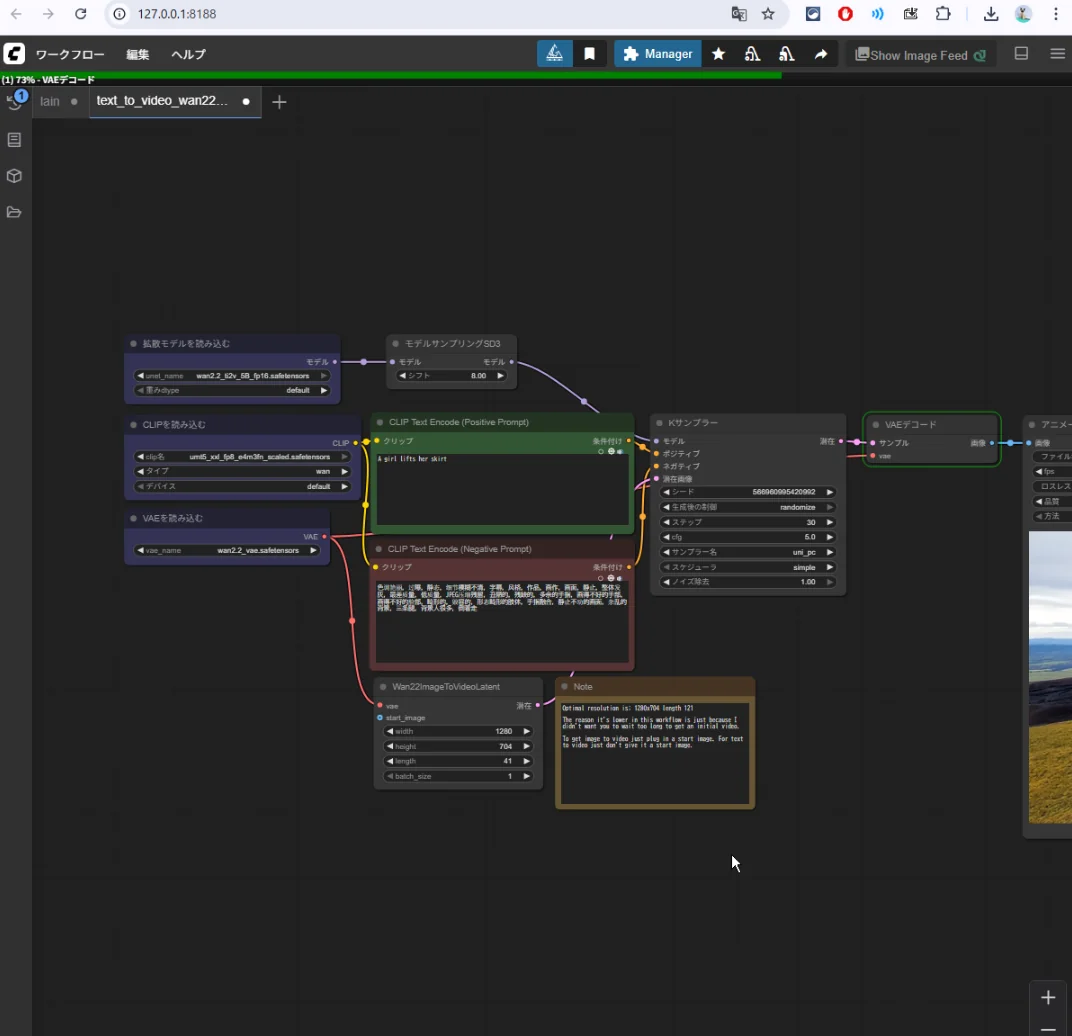
Task: Collapse the VAEデコード node via title dot
Action: [x=875, y=425]
